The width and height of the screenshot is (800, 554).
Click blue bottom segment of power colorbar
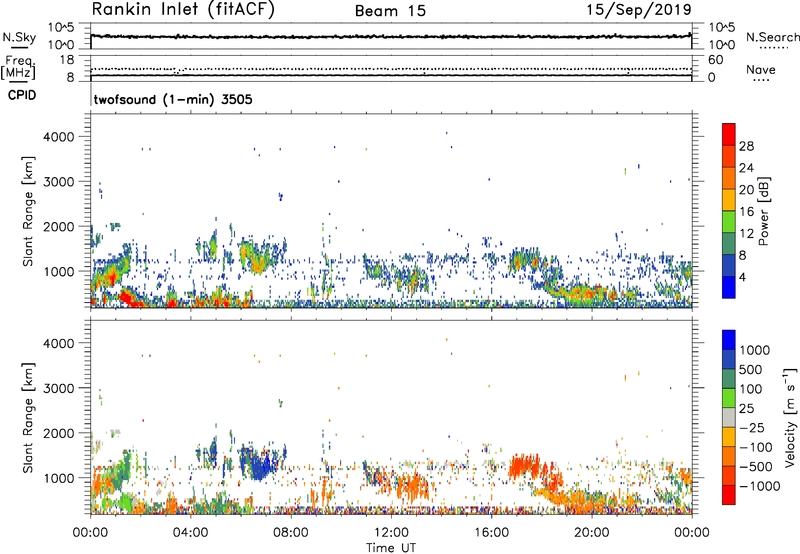(x=729, y=287)
